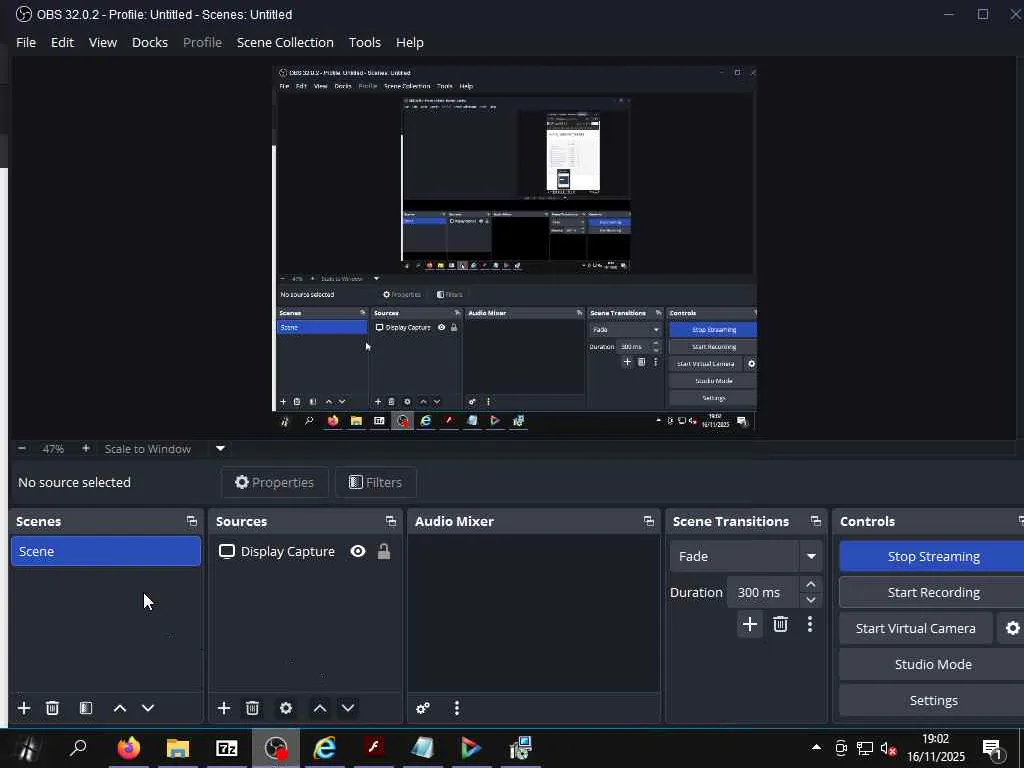The image size is (1024, 768).
Task: Add a configurable transition with plus icon
Action: tap(750, 624)
